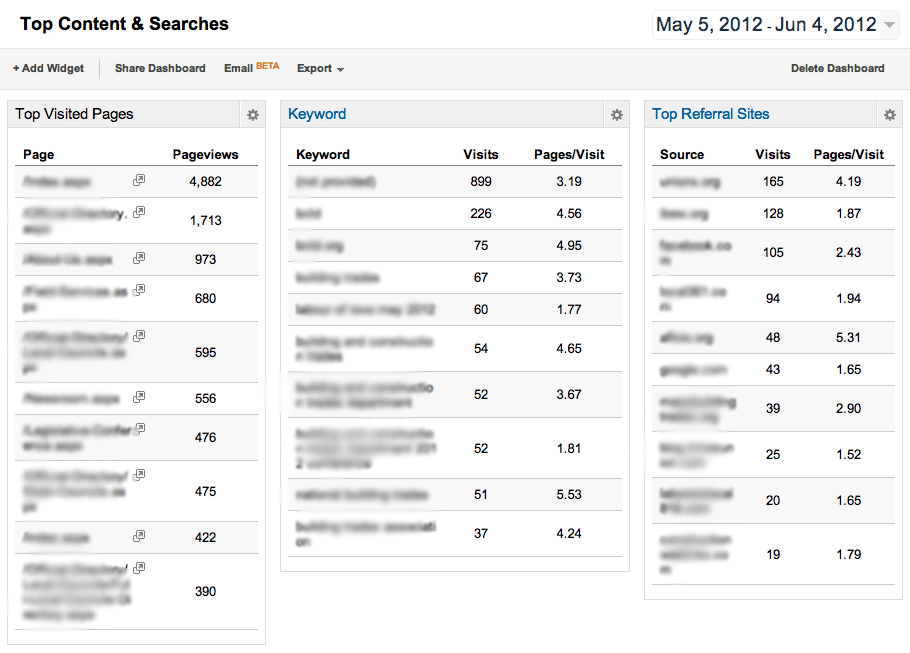The width and height of the screenshot is (910, 653).
Task: Open the Top Referral Sites settings gear
Action: pyautogui.click(x=889, y=115)
